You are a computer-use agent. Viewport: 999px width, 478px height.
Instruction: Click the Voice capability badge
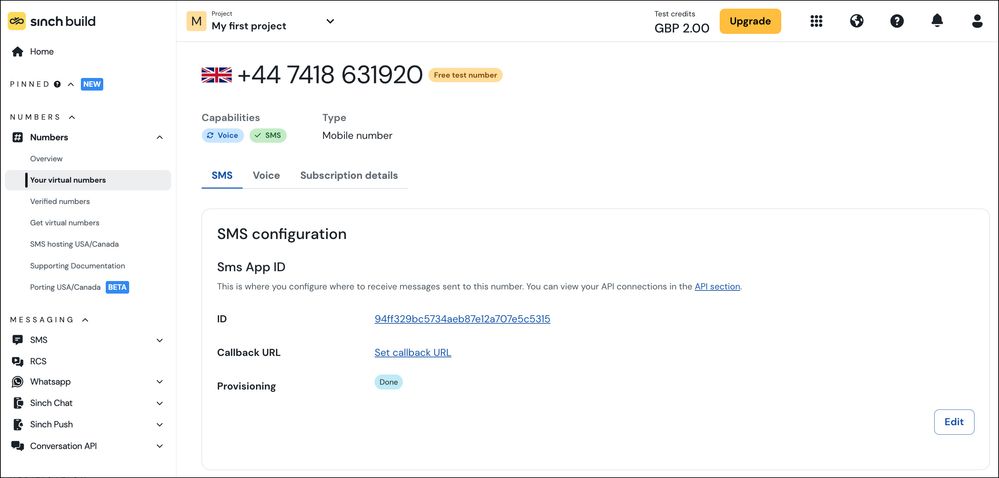[x=223, y=136]
